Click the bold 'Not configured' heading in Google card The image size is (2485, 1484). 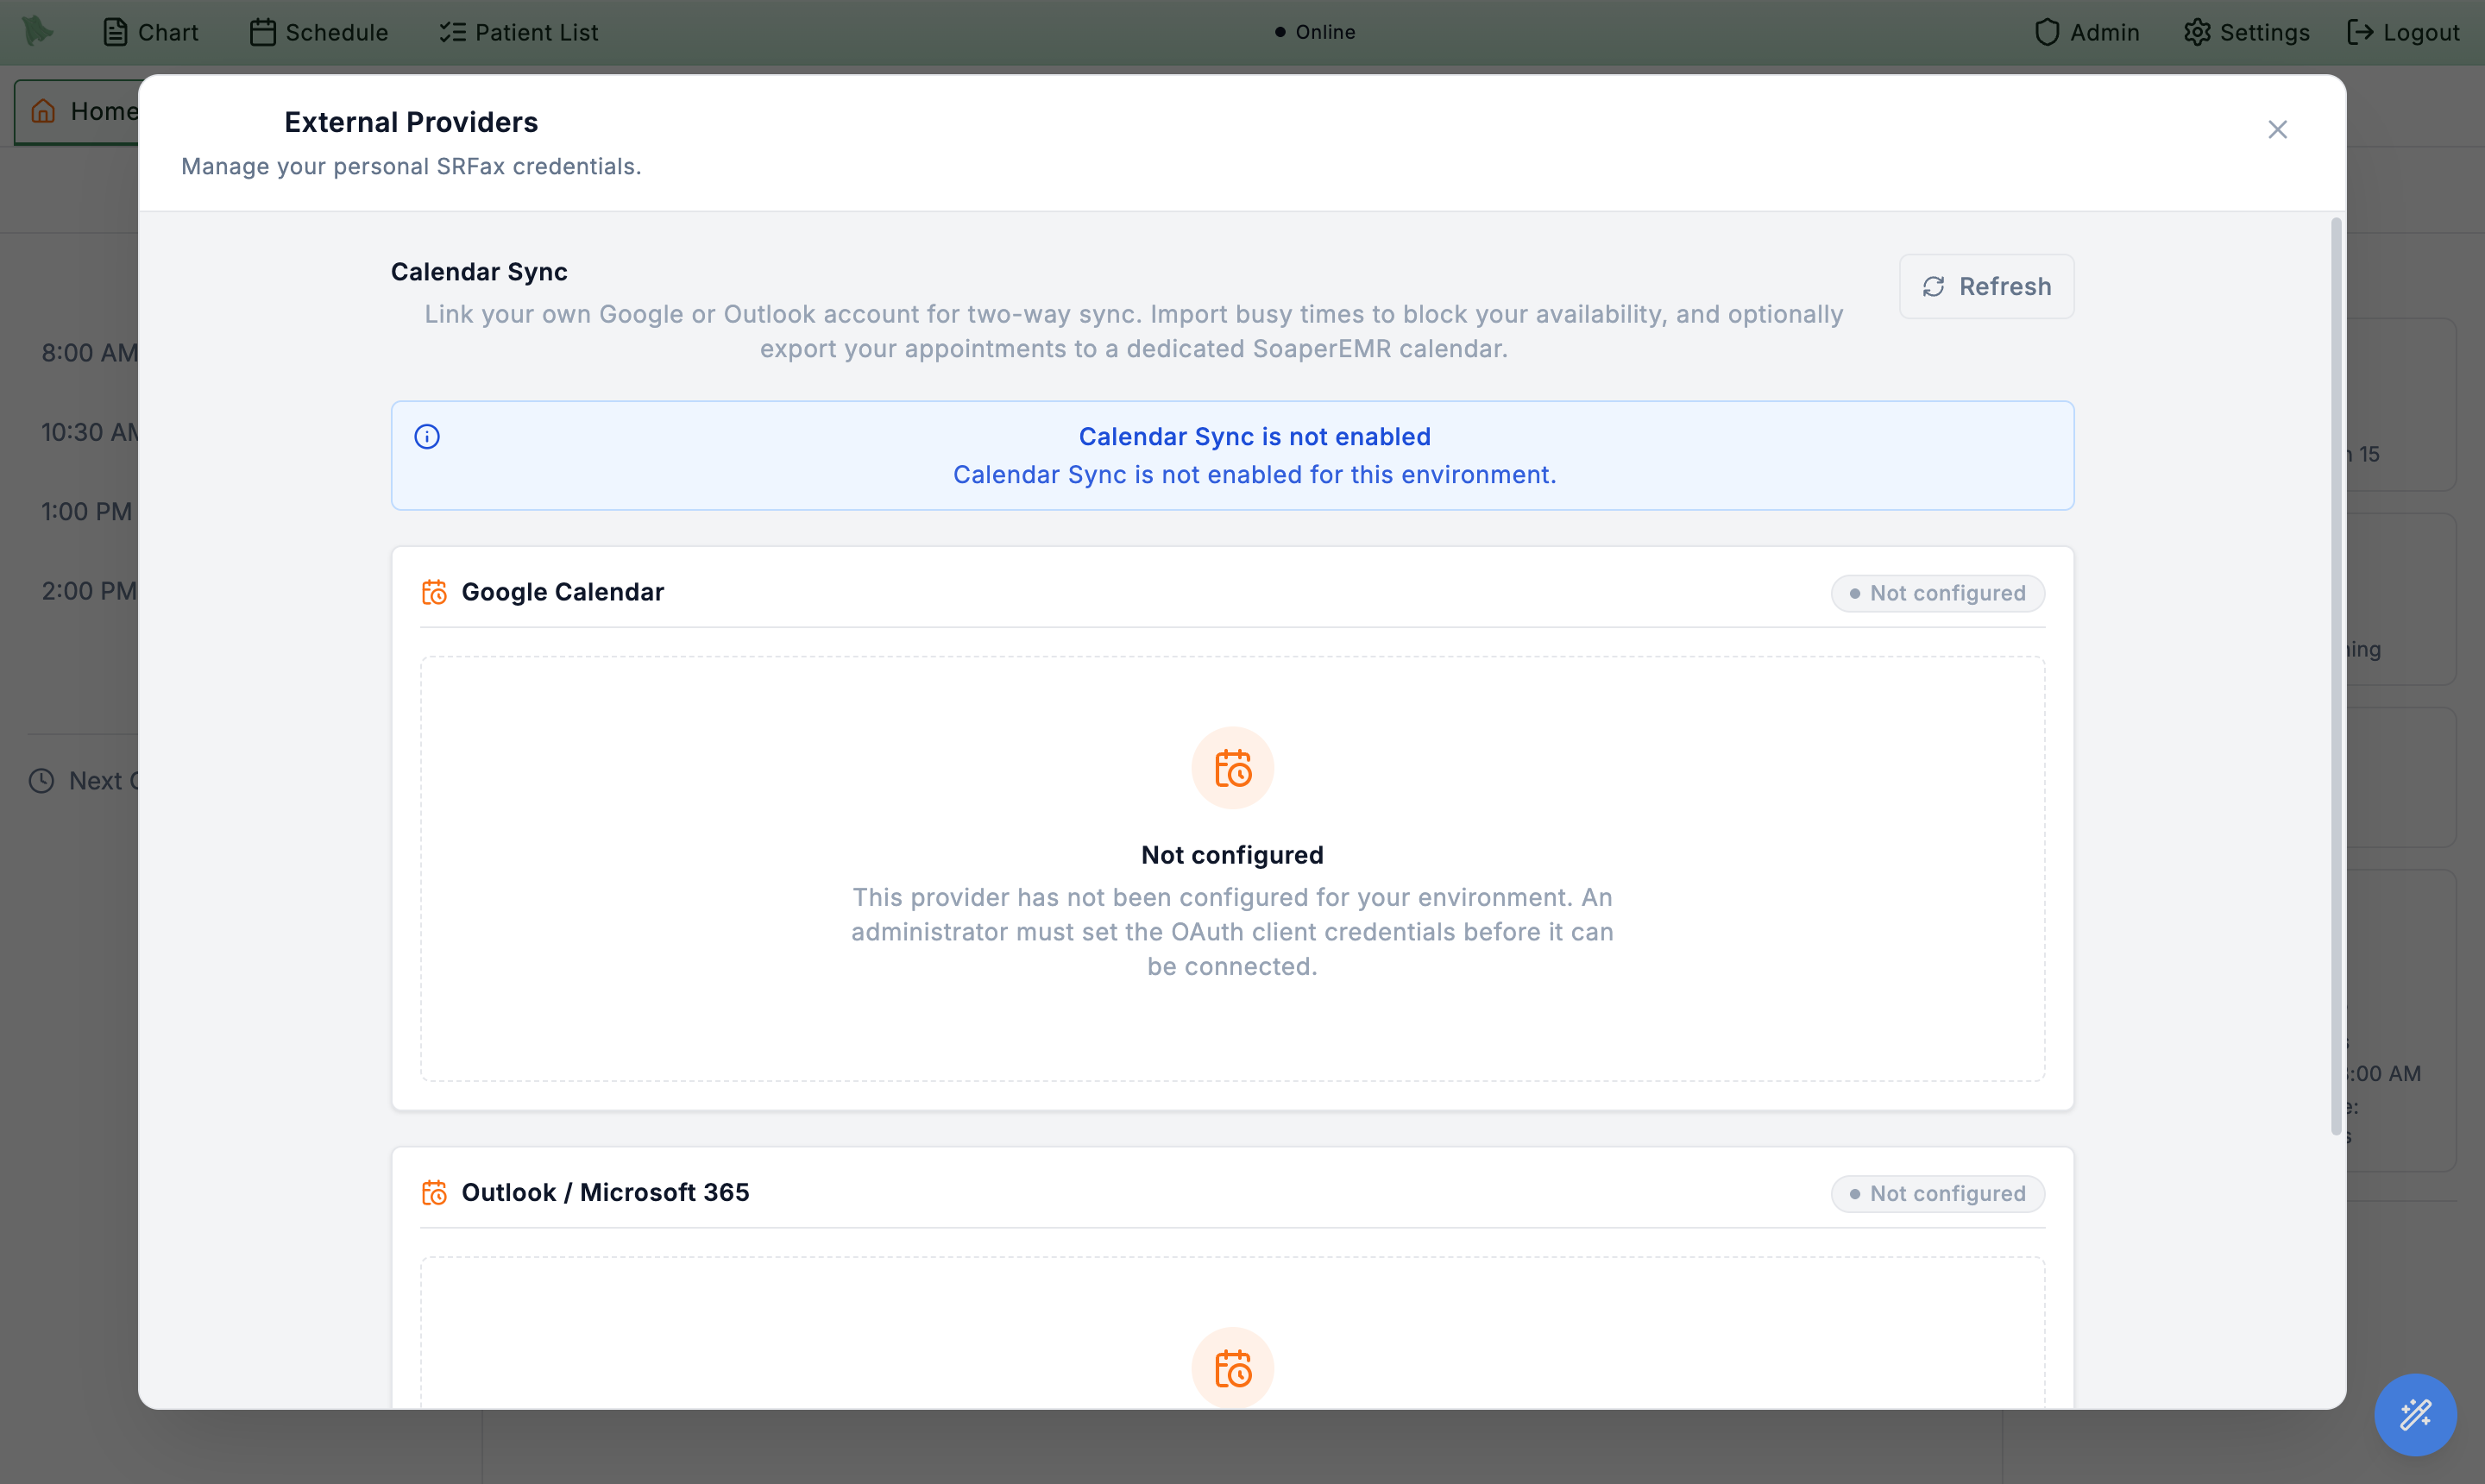[x=1232, y=855]
